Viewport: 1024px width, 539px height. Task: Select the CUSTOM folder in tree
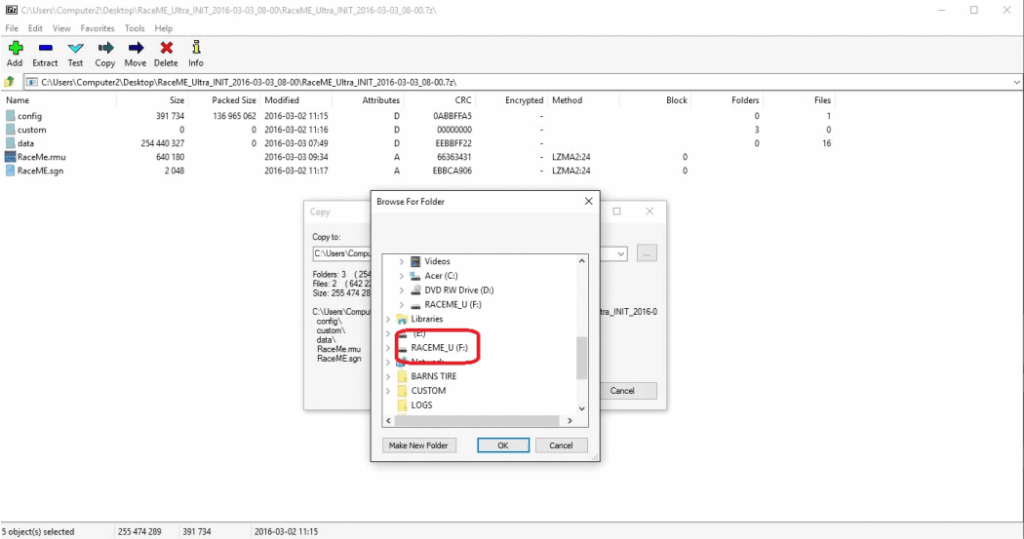tap(428, 391)
